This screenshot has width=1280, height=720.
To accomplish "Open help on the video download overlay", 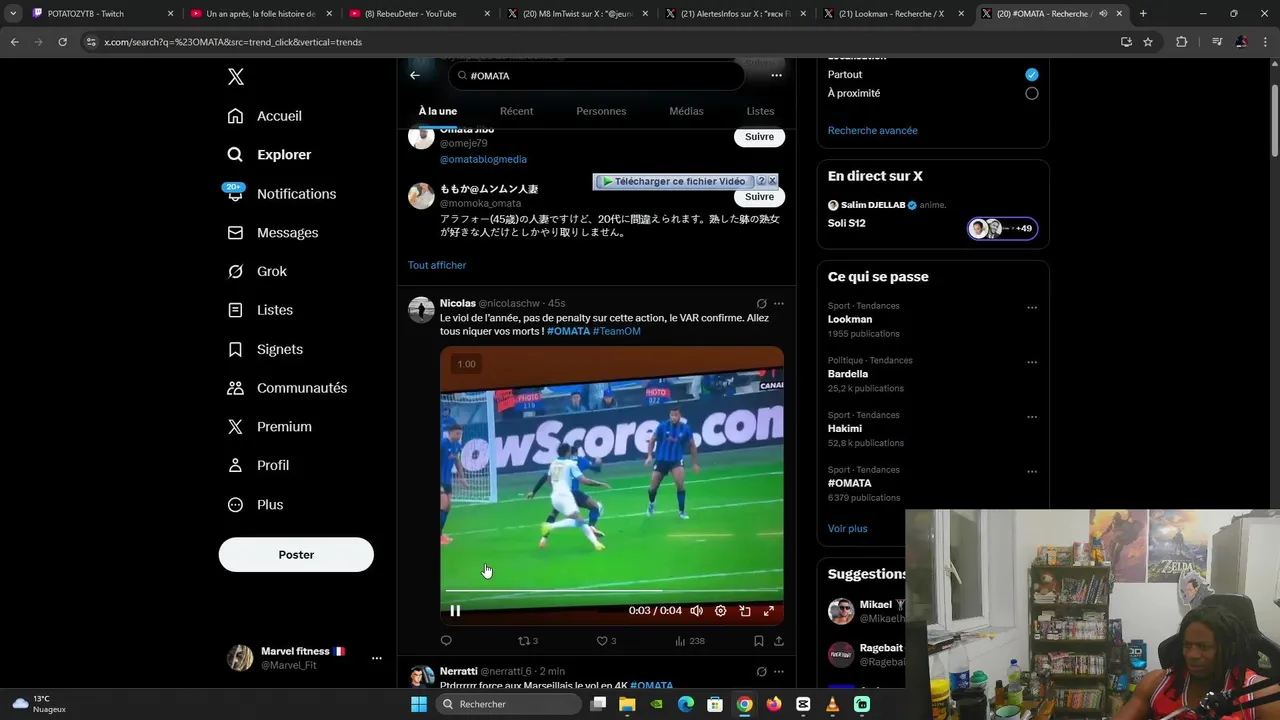I will [x=761, y=181].
